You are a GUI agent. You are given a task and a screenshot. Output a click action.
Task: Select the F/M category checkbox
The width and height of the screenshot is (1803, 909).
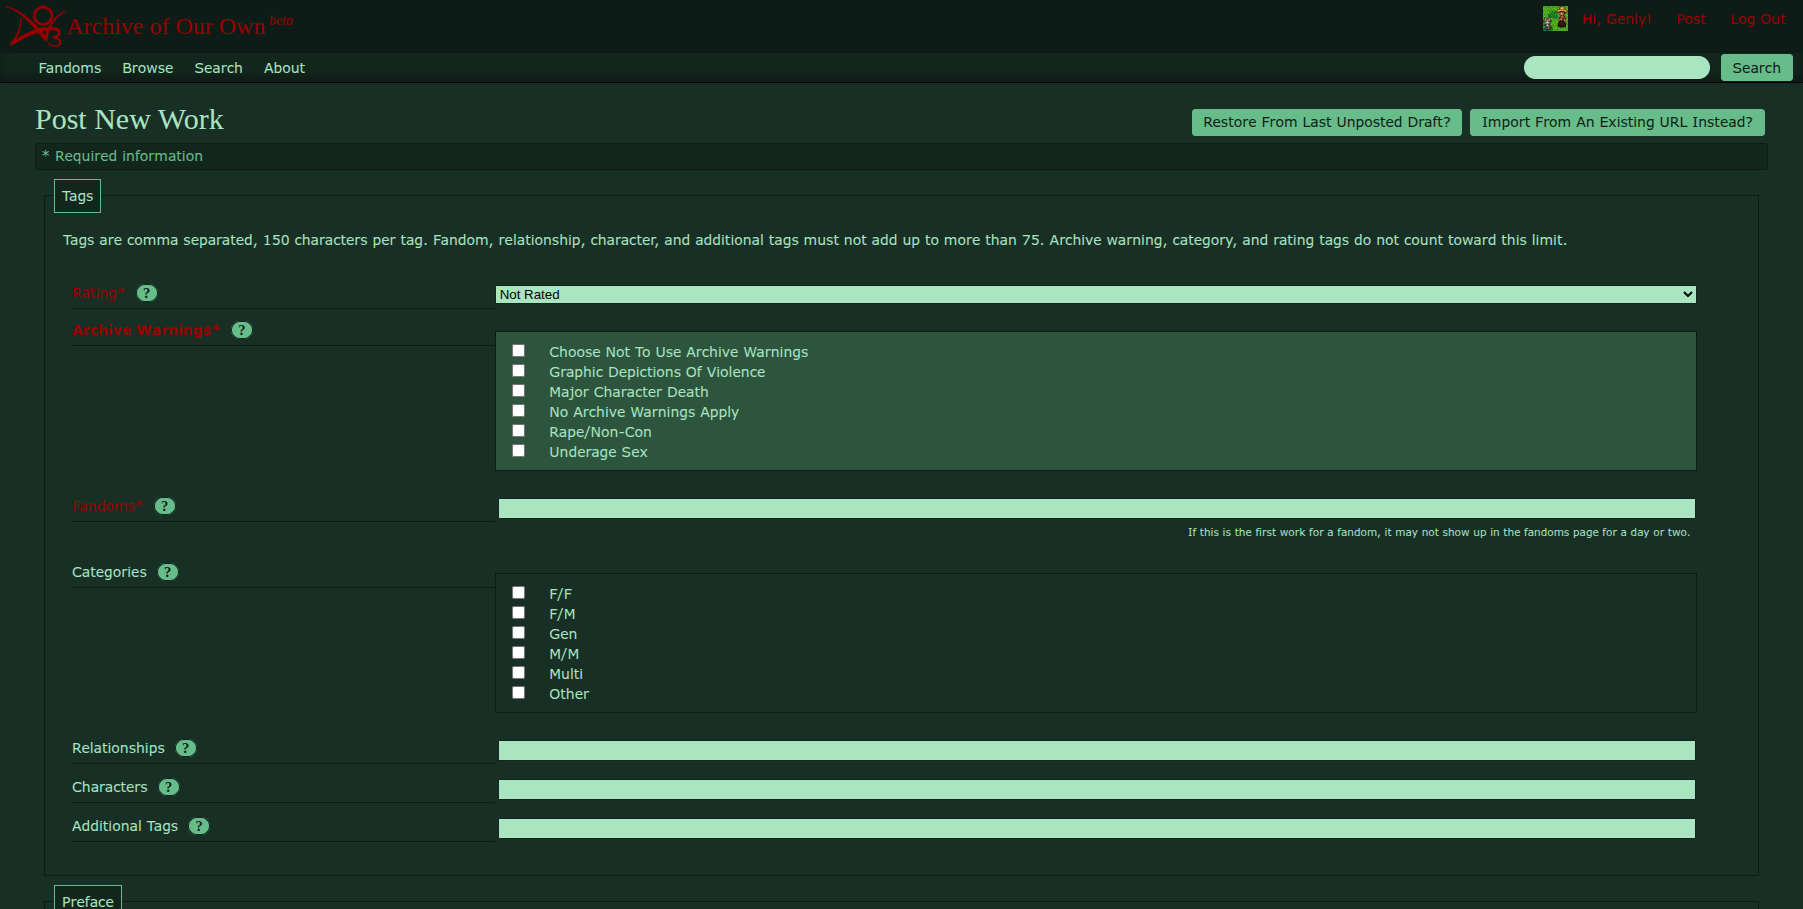click(518, 613)
